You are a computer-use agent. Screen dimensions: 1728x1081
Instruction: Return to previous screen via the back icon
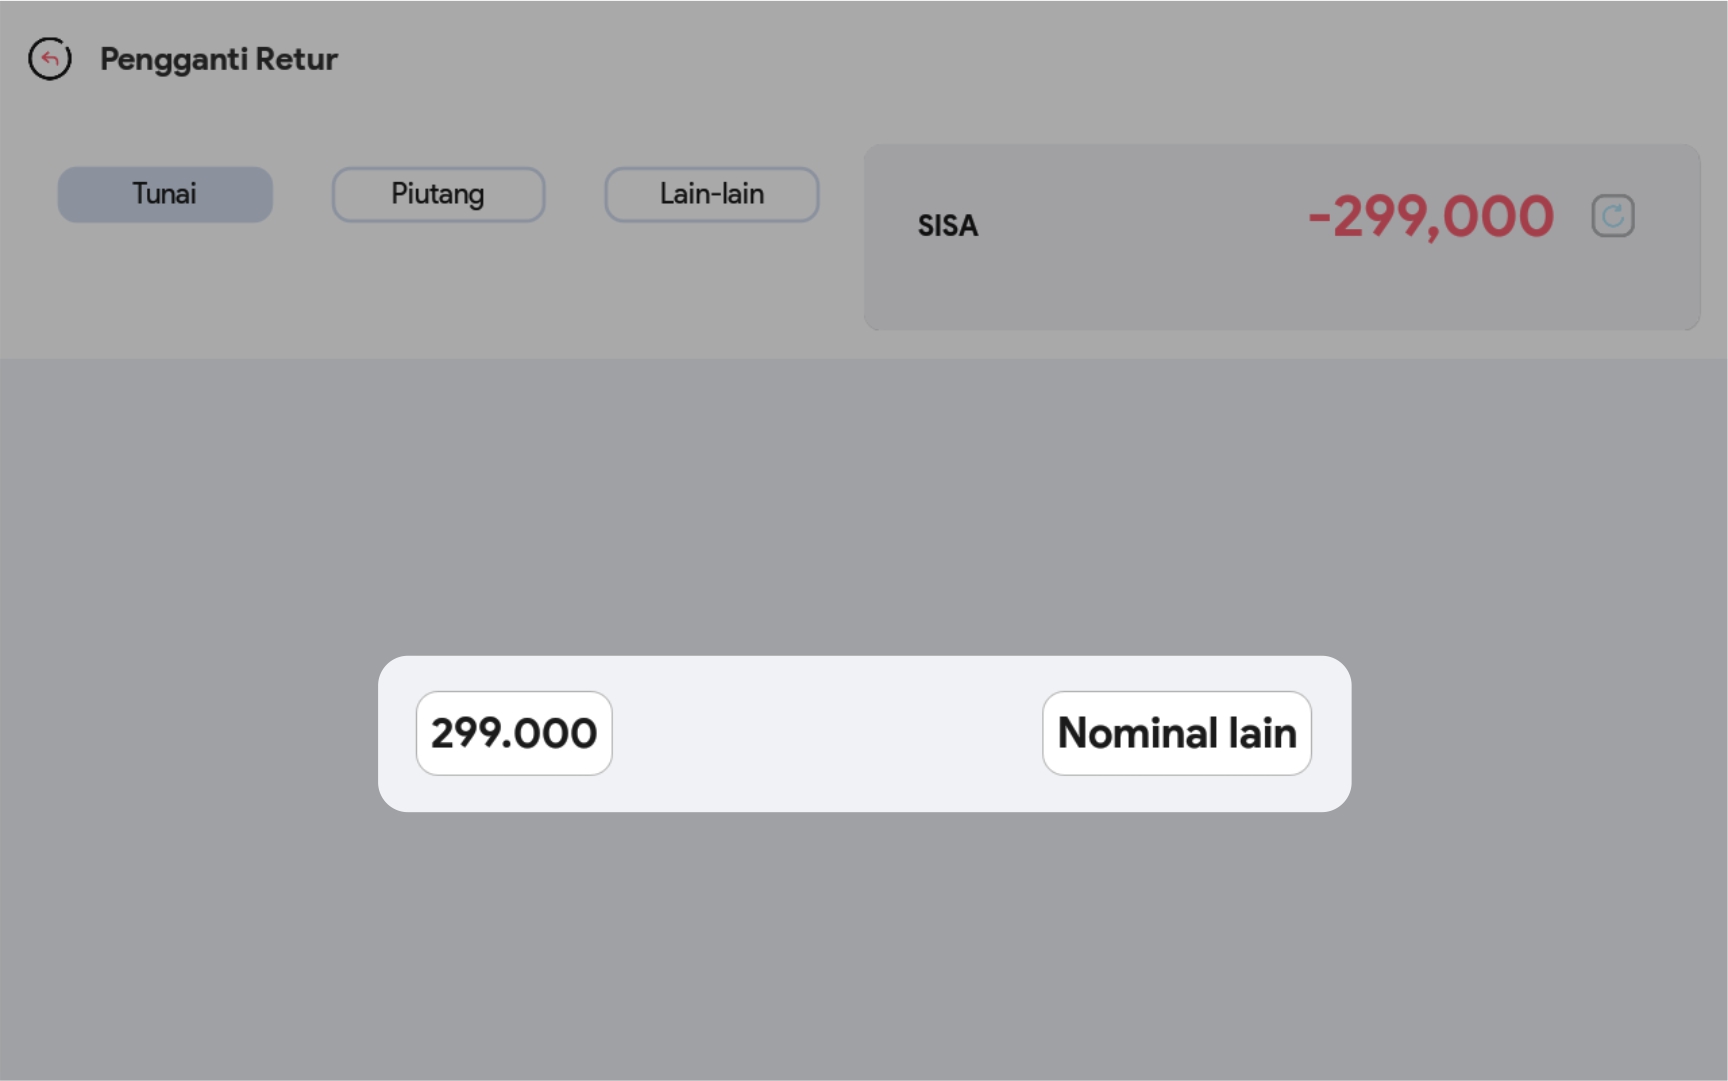pos(50,59)
